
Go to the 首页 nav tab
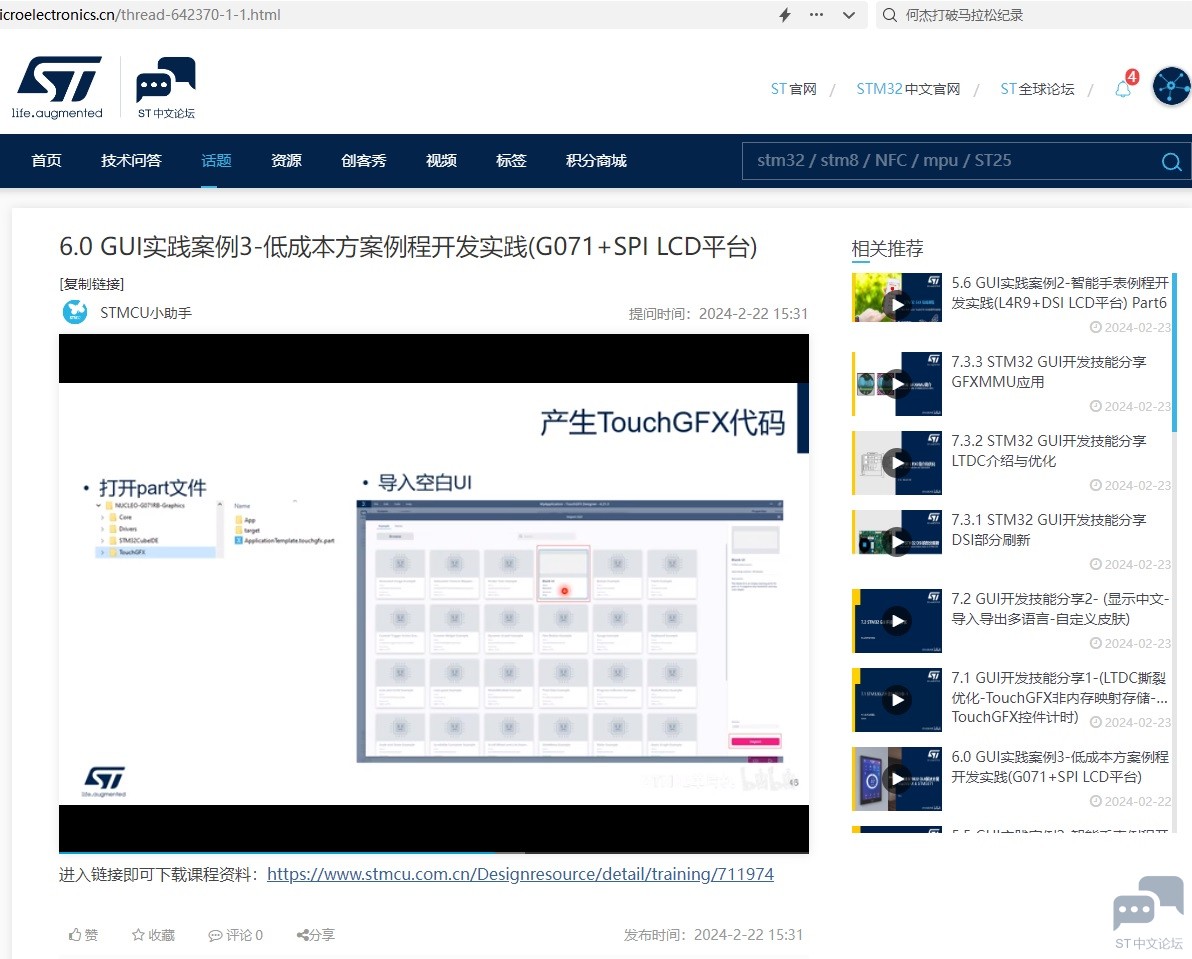46,160
